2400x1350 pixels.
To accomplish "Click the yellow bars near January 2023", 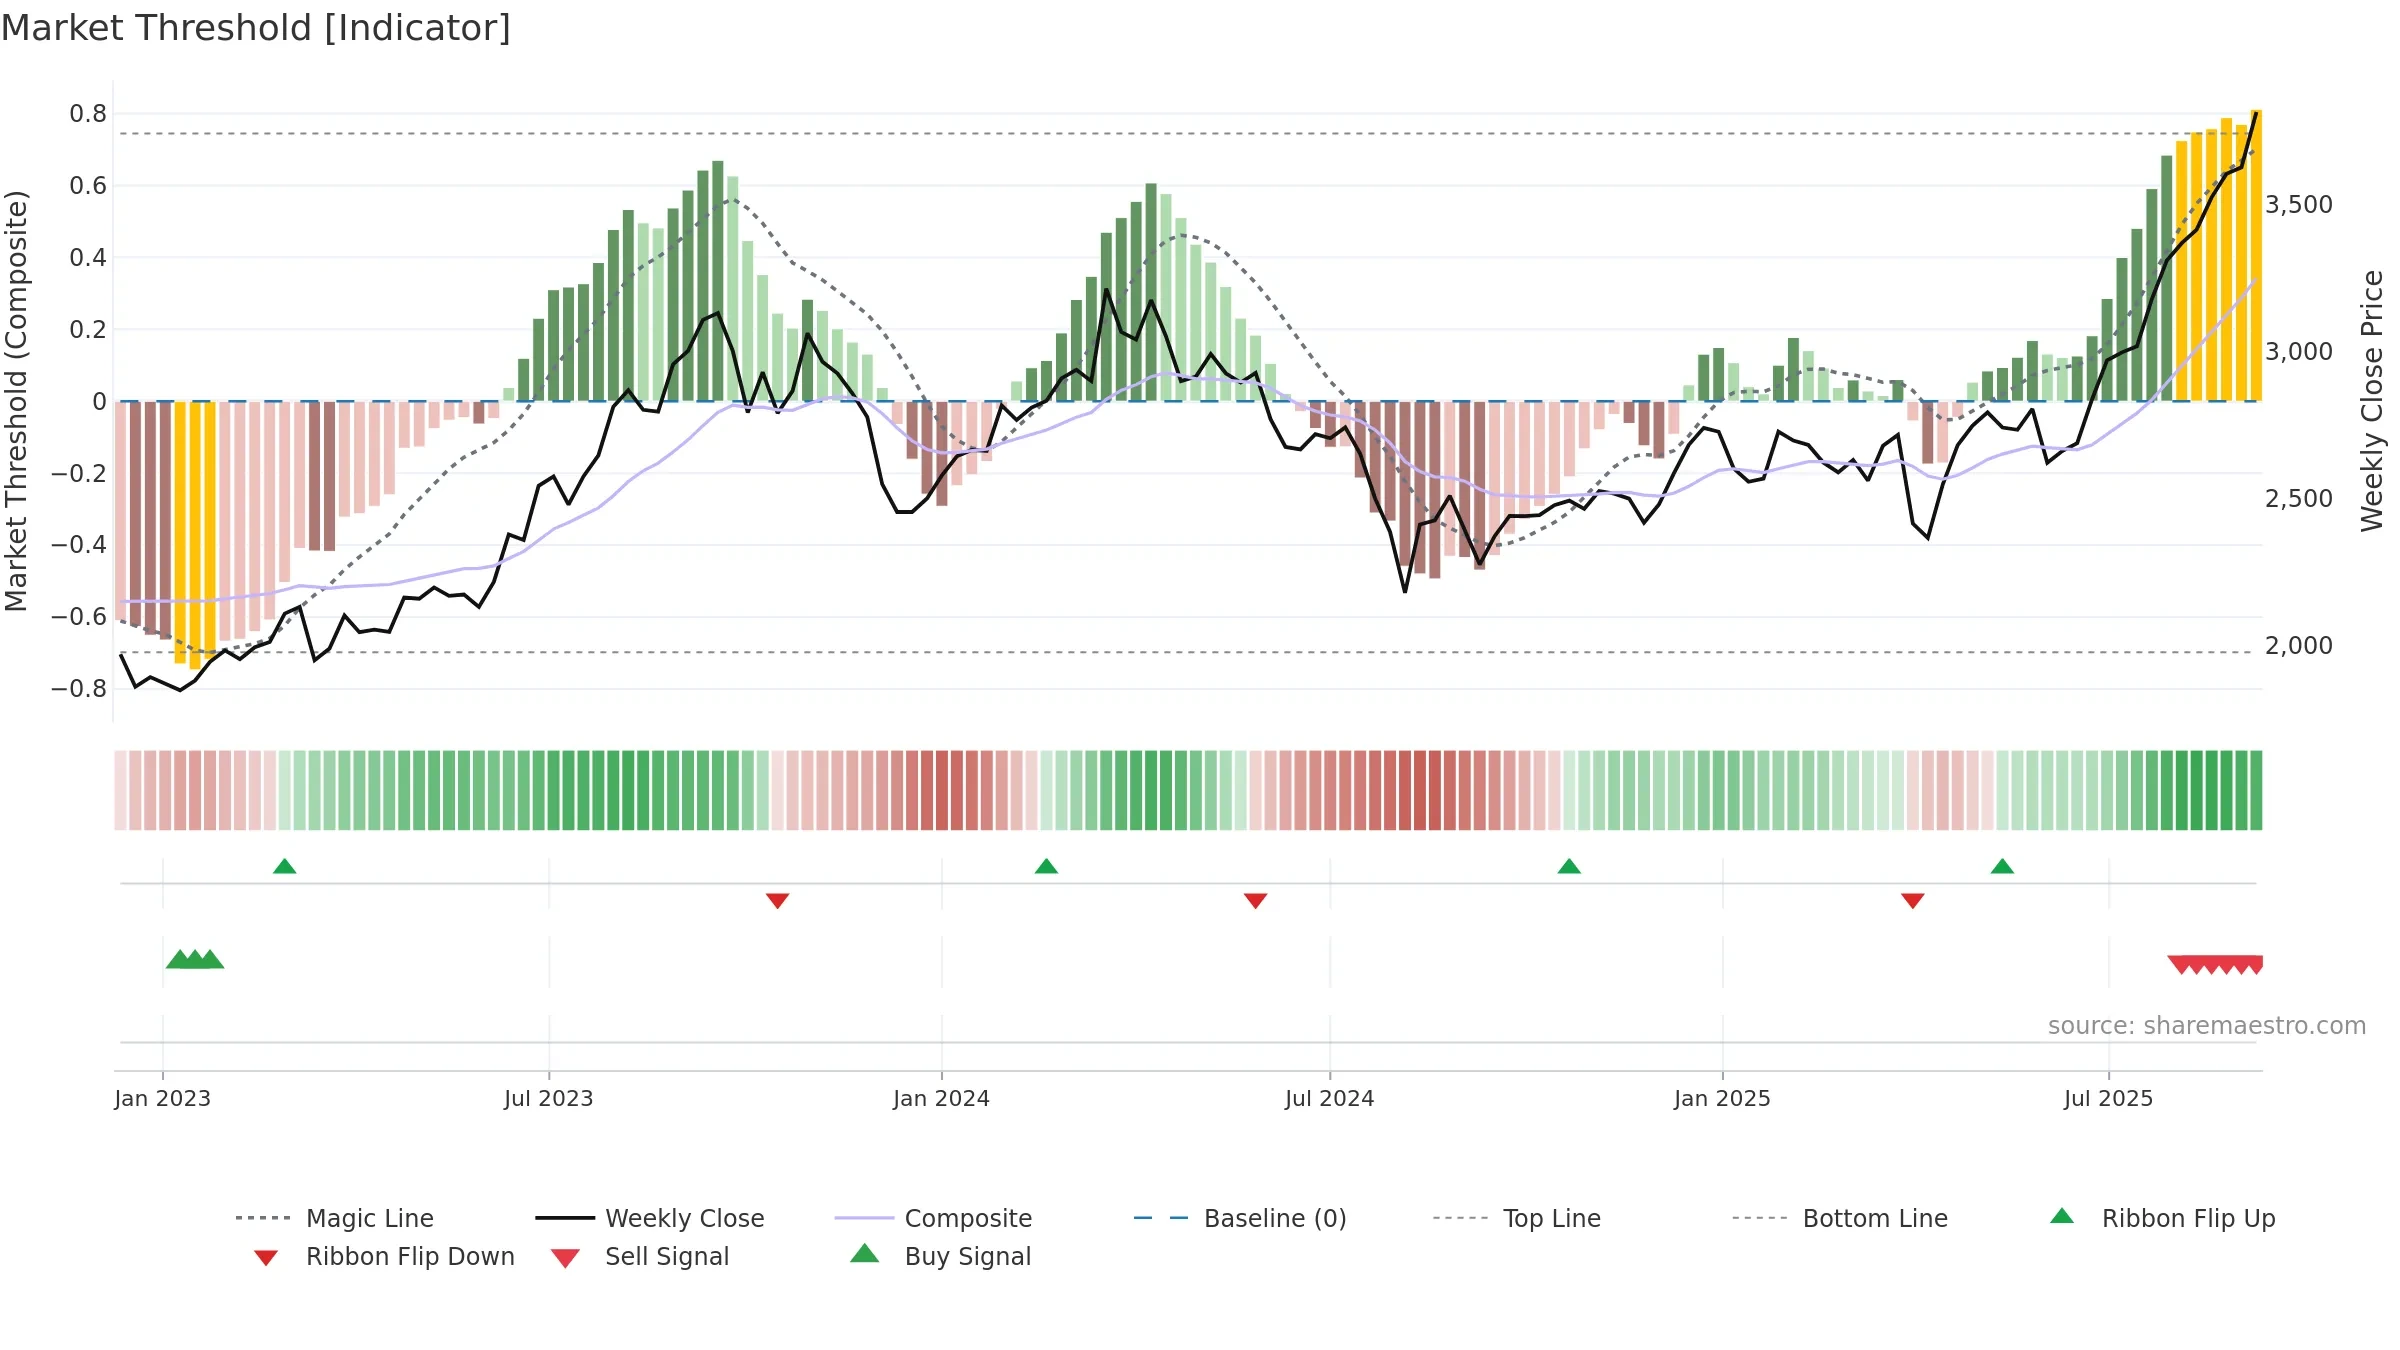I will (195, 535).
